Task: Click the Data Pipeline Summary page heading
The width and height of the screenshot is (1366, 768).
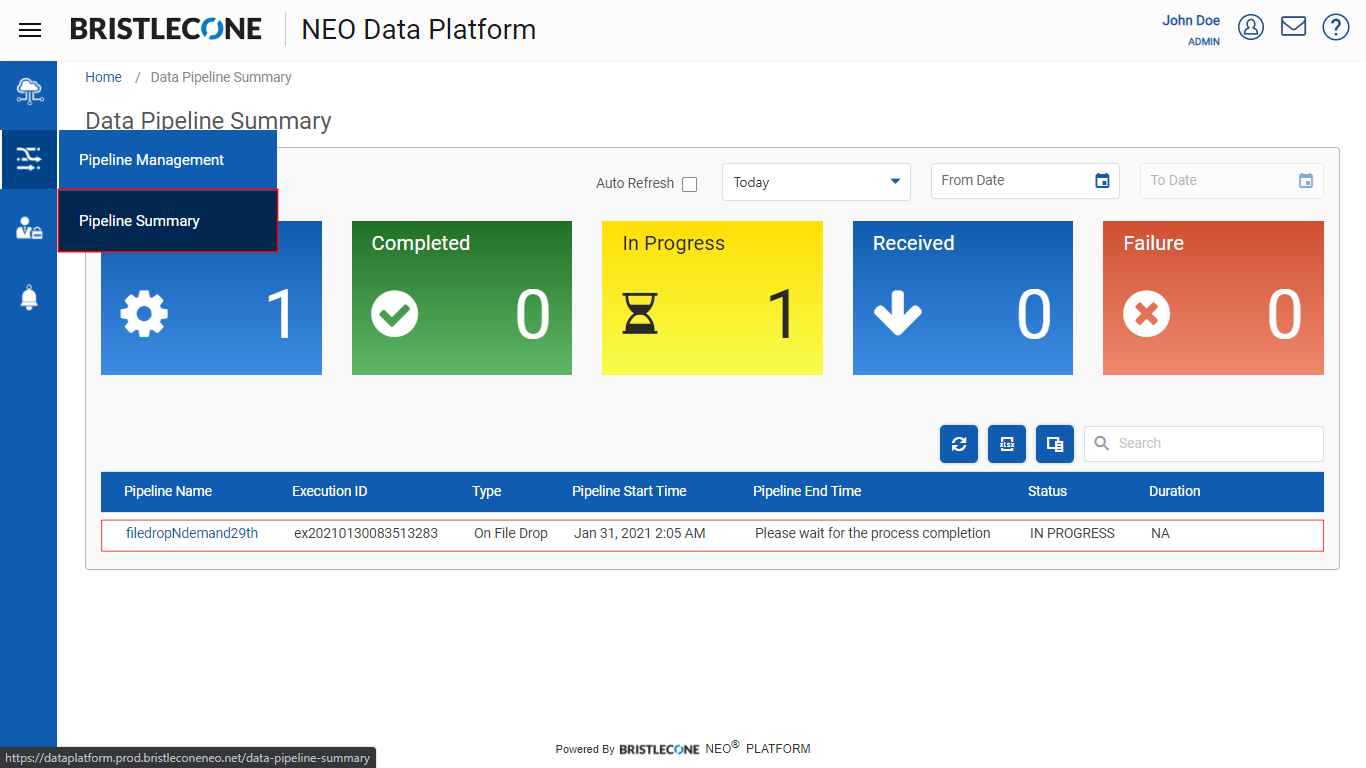Action: tap(208, 121)
